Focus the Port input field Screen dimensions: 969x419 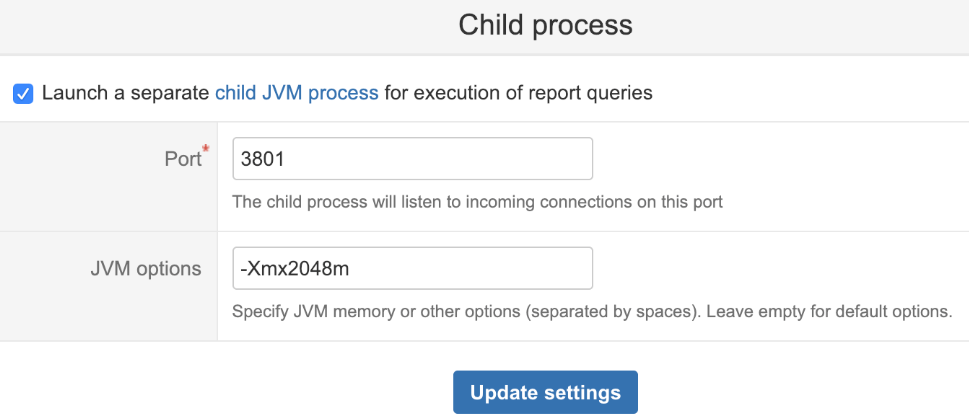click(412, 159)
